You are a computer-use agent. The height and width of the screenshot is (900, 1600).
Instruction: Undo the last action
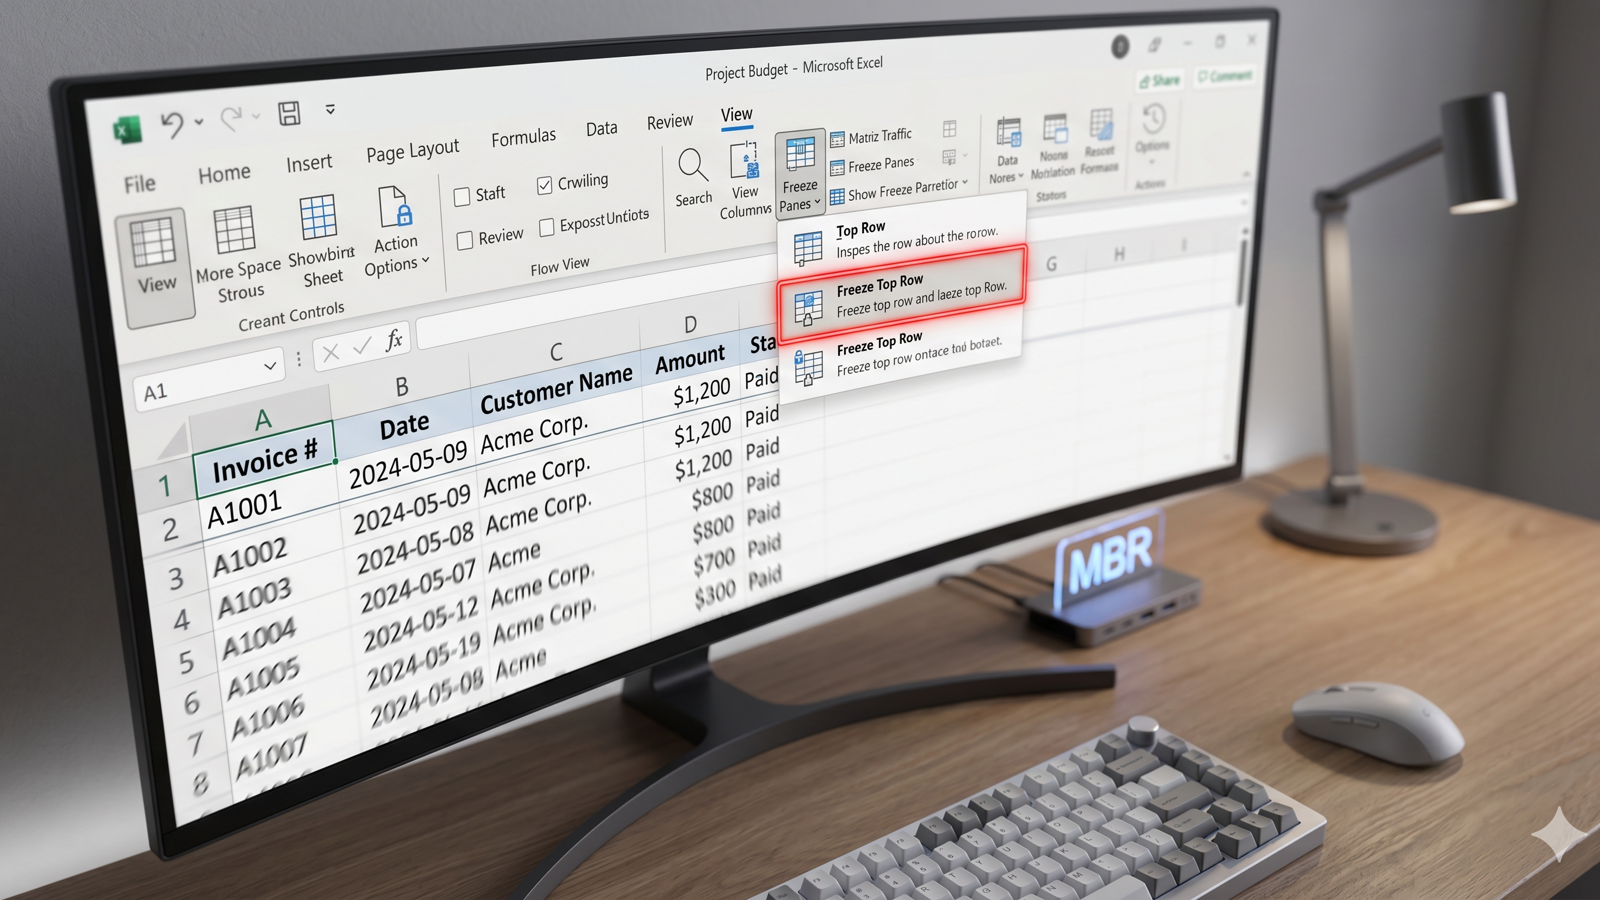[x=172, y=124]
